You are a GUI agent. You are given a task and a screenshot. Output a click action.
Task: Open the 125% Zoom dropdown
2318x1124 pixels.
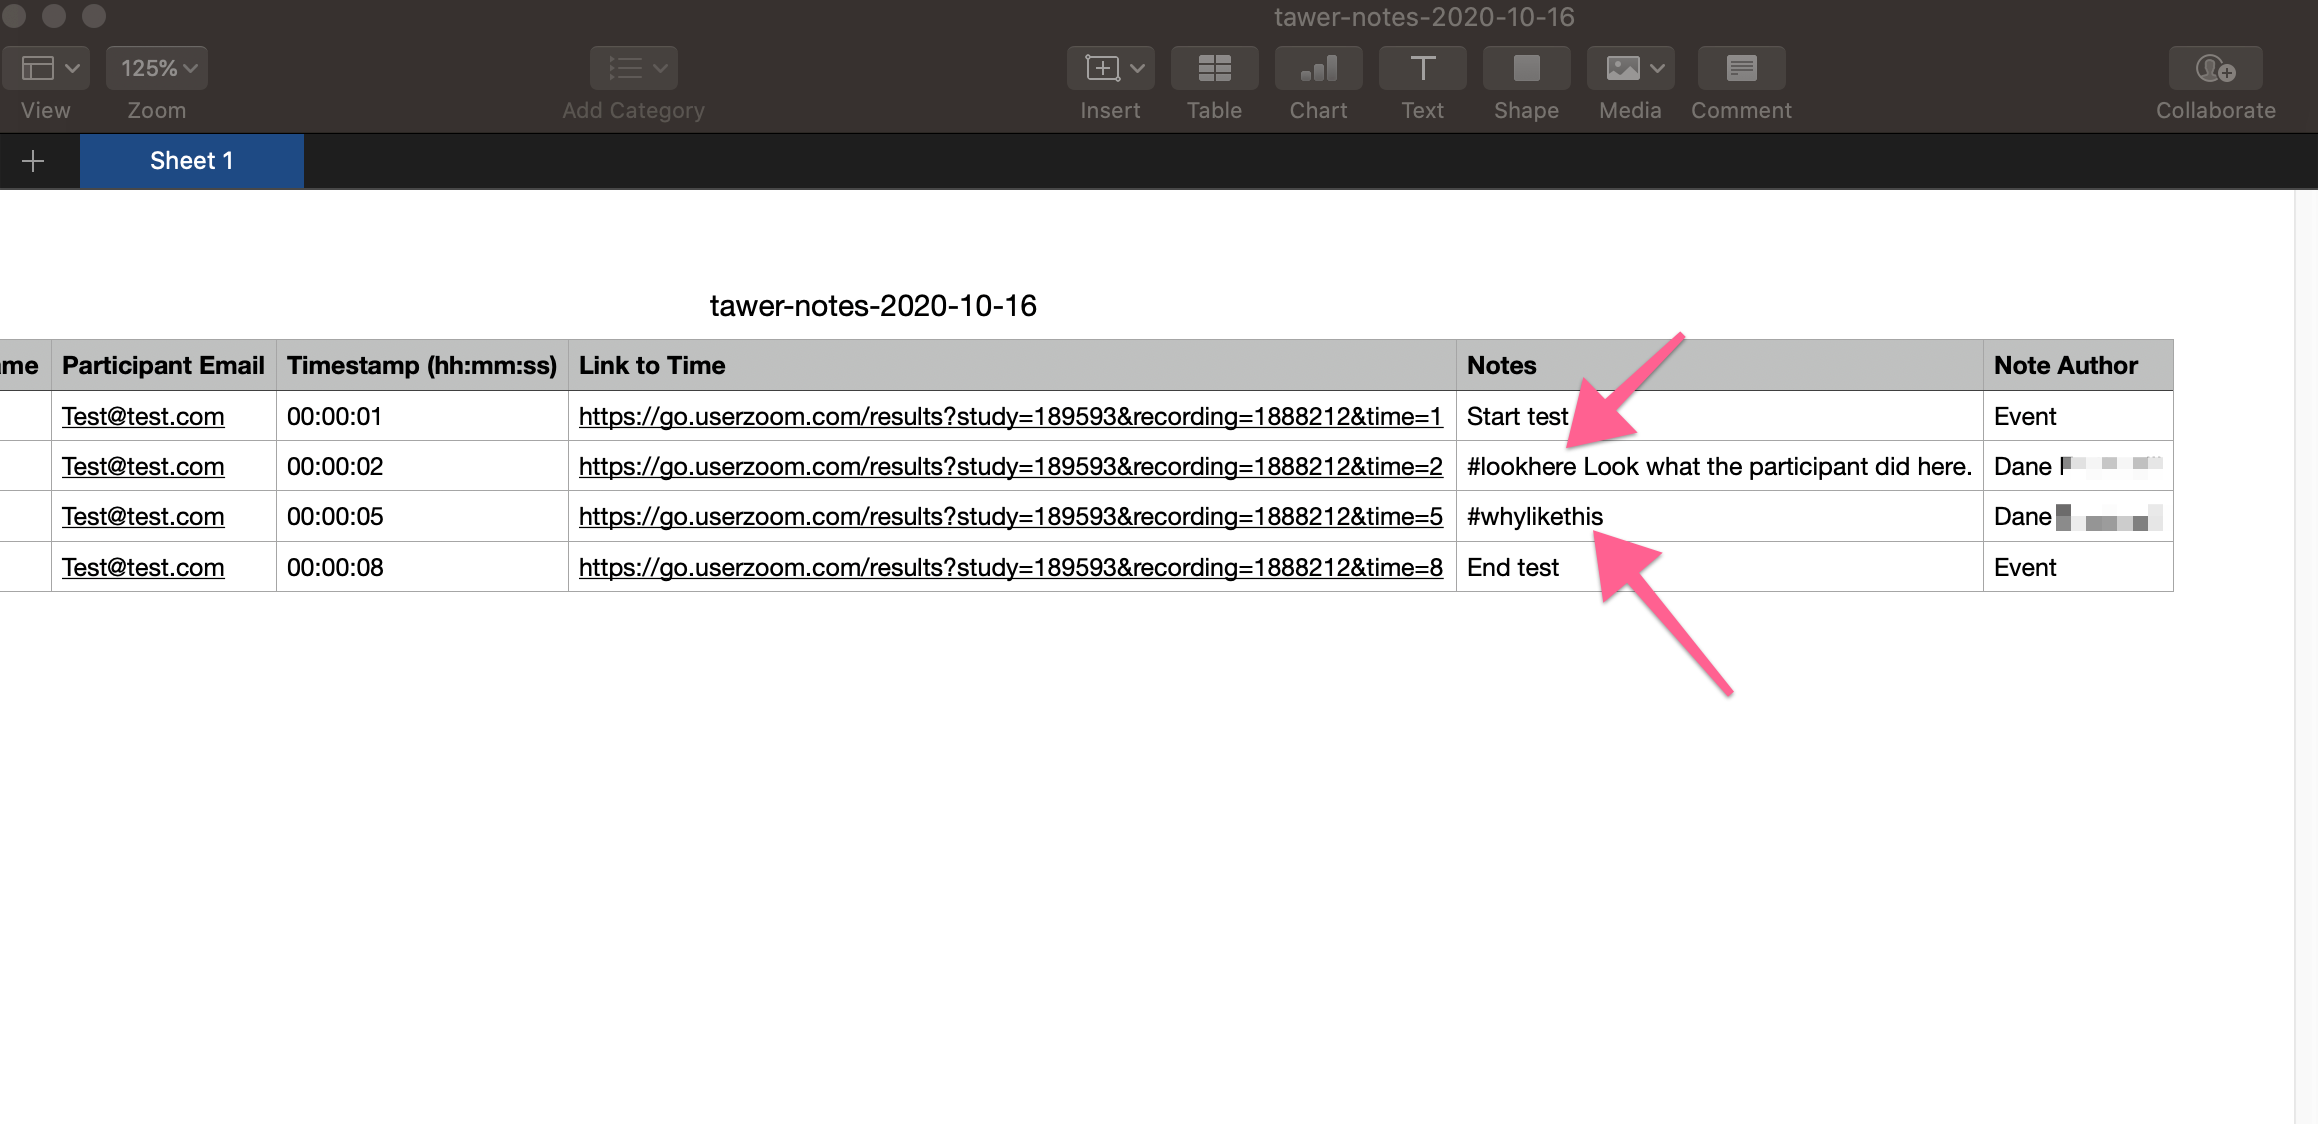[x=157, y=68]
